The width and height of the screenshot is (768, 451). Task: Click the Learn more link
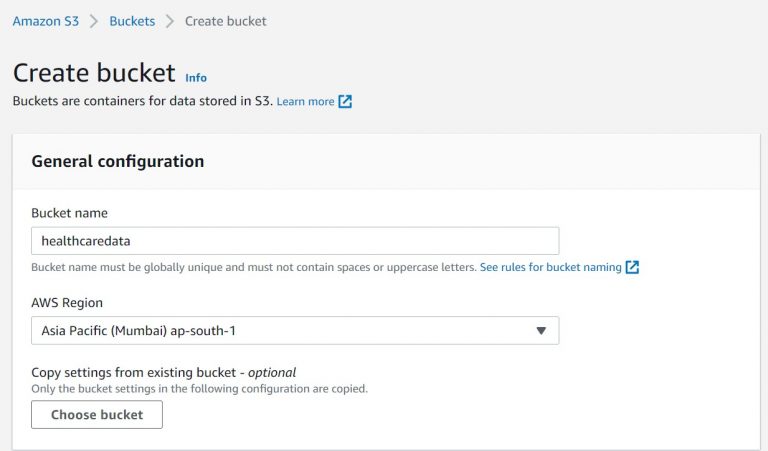coord(305,101)
